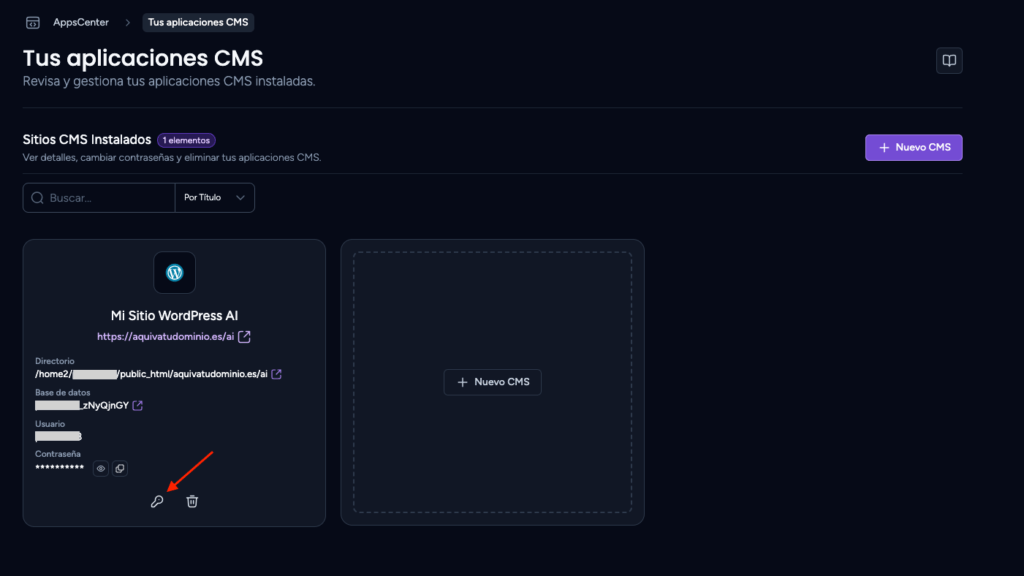Expand the Por Título sort dropdown
Screen dimensions: 1024x576
[214, 198]
